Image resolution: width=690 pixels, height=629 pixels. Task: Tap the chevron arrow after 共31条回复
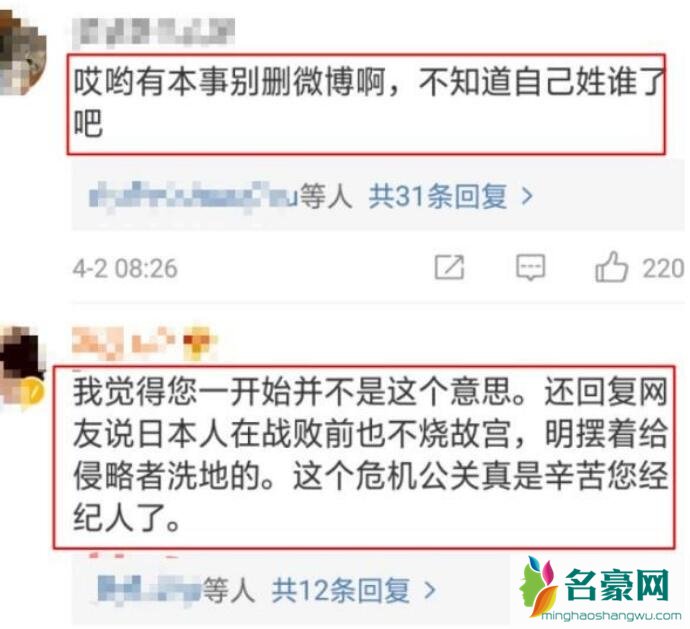coord(527,196)
